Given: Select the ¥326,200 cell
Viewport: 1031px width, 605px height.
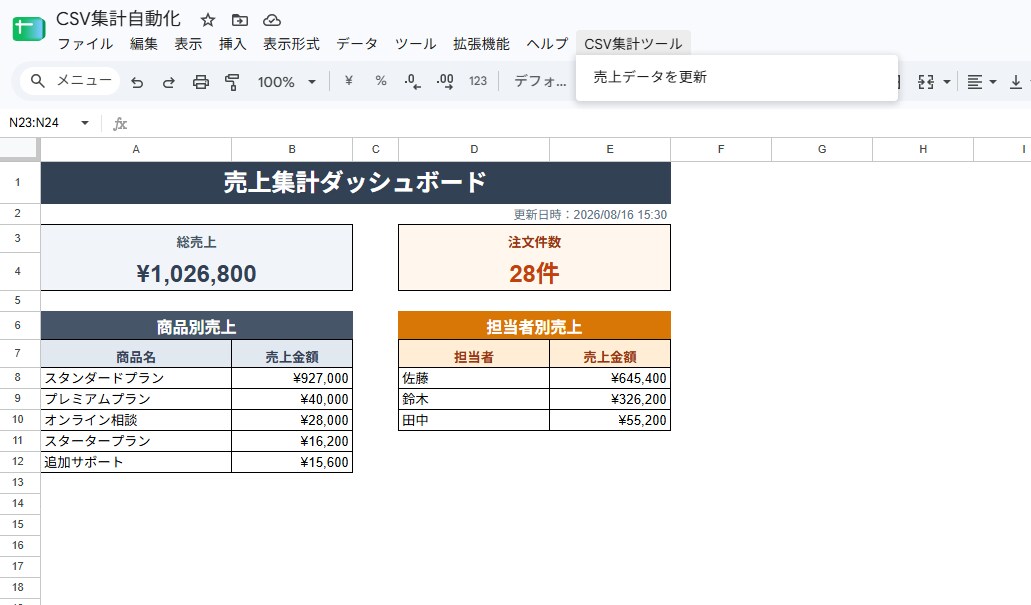Looking at the screenshot, I should 610,399.
